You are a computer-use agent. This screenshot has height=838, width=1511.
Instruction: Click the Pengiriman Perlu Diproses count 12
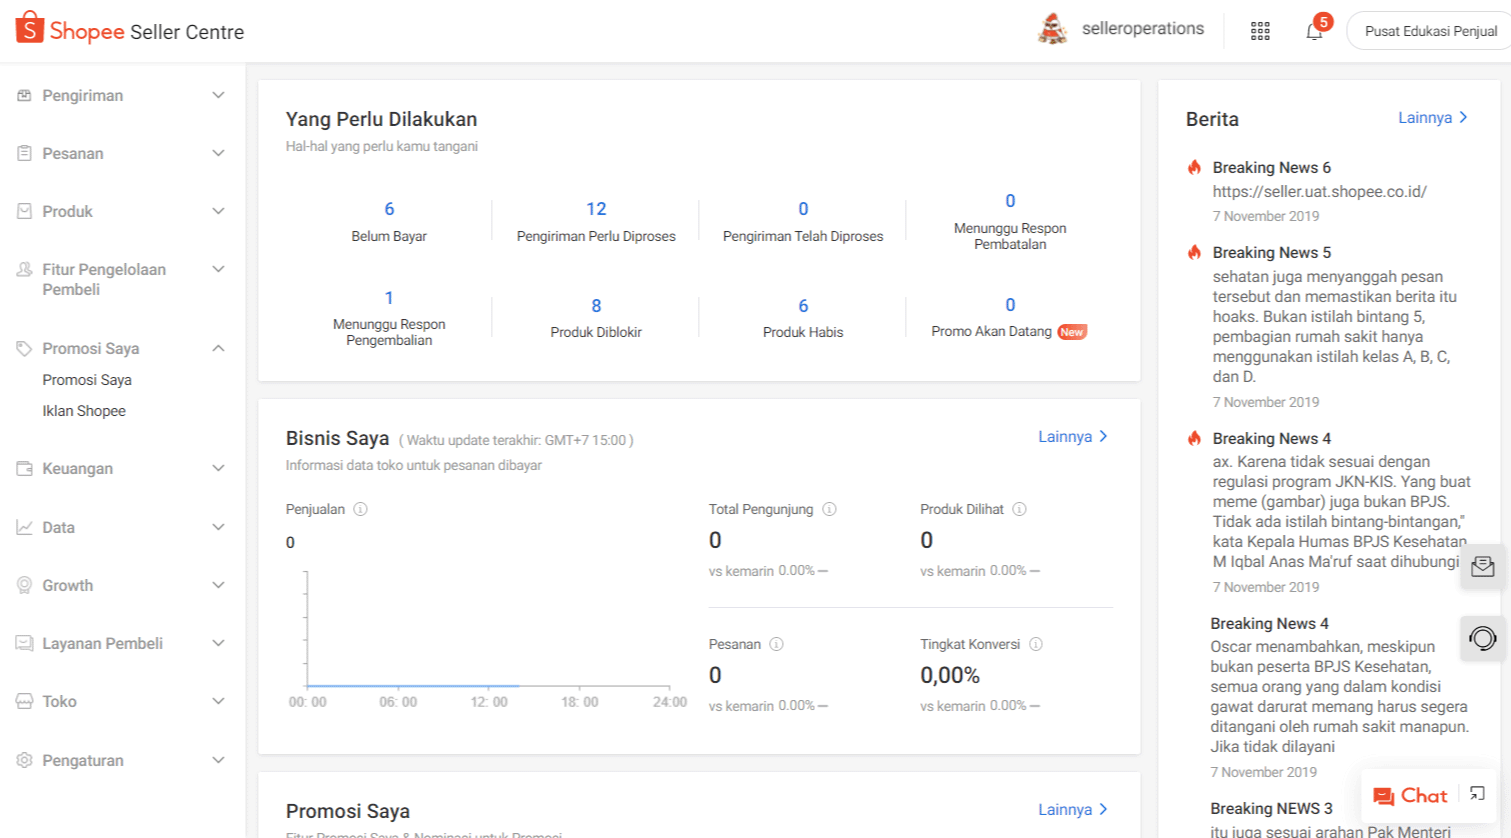596,209
